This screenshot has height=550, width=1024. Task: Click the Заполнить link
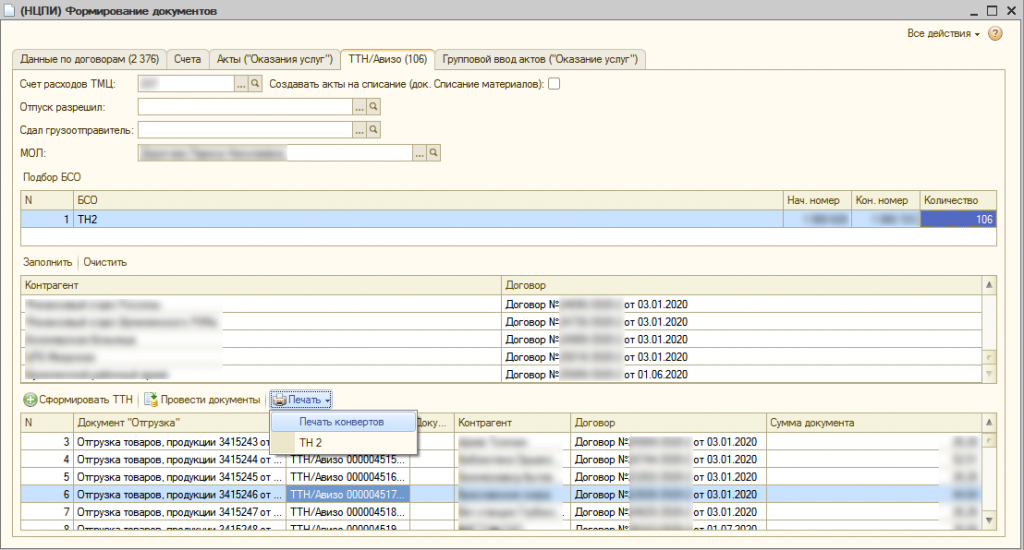[48, 262]
